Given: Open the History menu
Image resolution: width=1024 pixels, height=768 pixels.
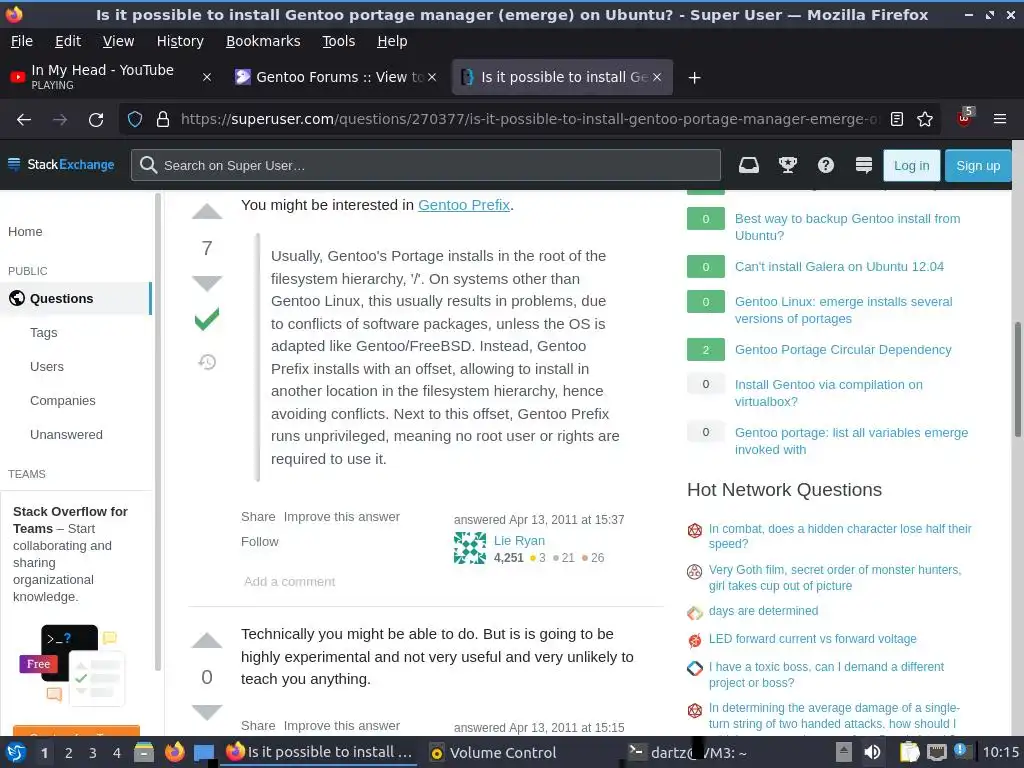Looking at the screenshot, I should pyautogui.click(x=180, y=41).
